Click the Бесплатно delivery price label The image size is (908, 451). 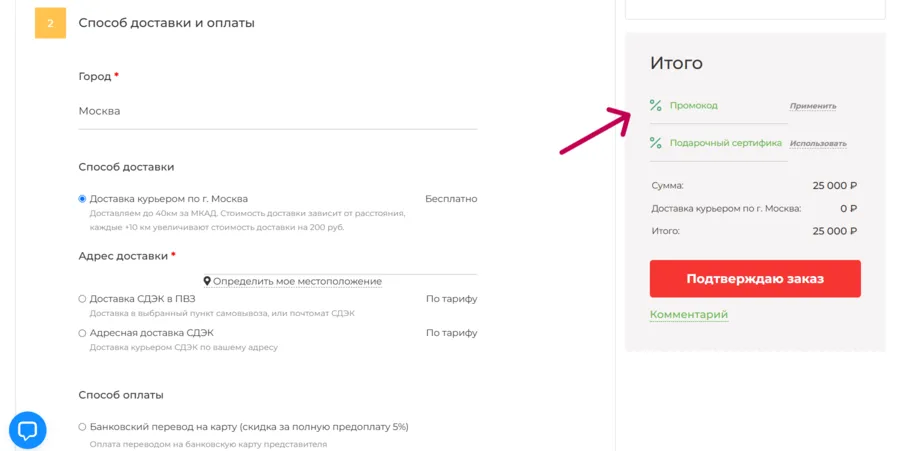(x=451, y=199)
